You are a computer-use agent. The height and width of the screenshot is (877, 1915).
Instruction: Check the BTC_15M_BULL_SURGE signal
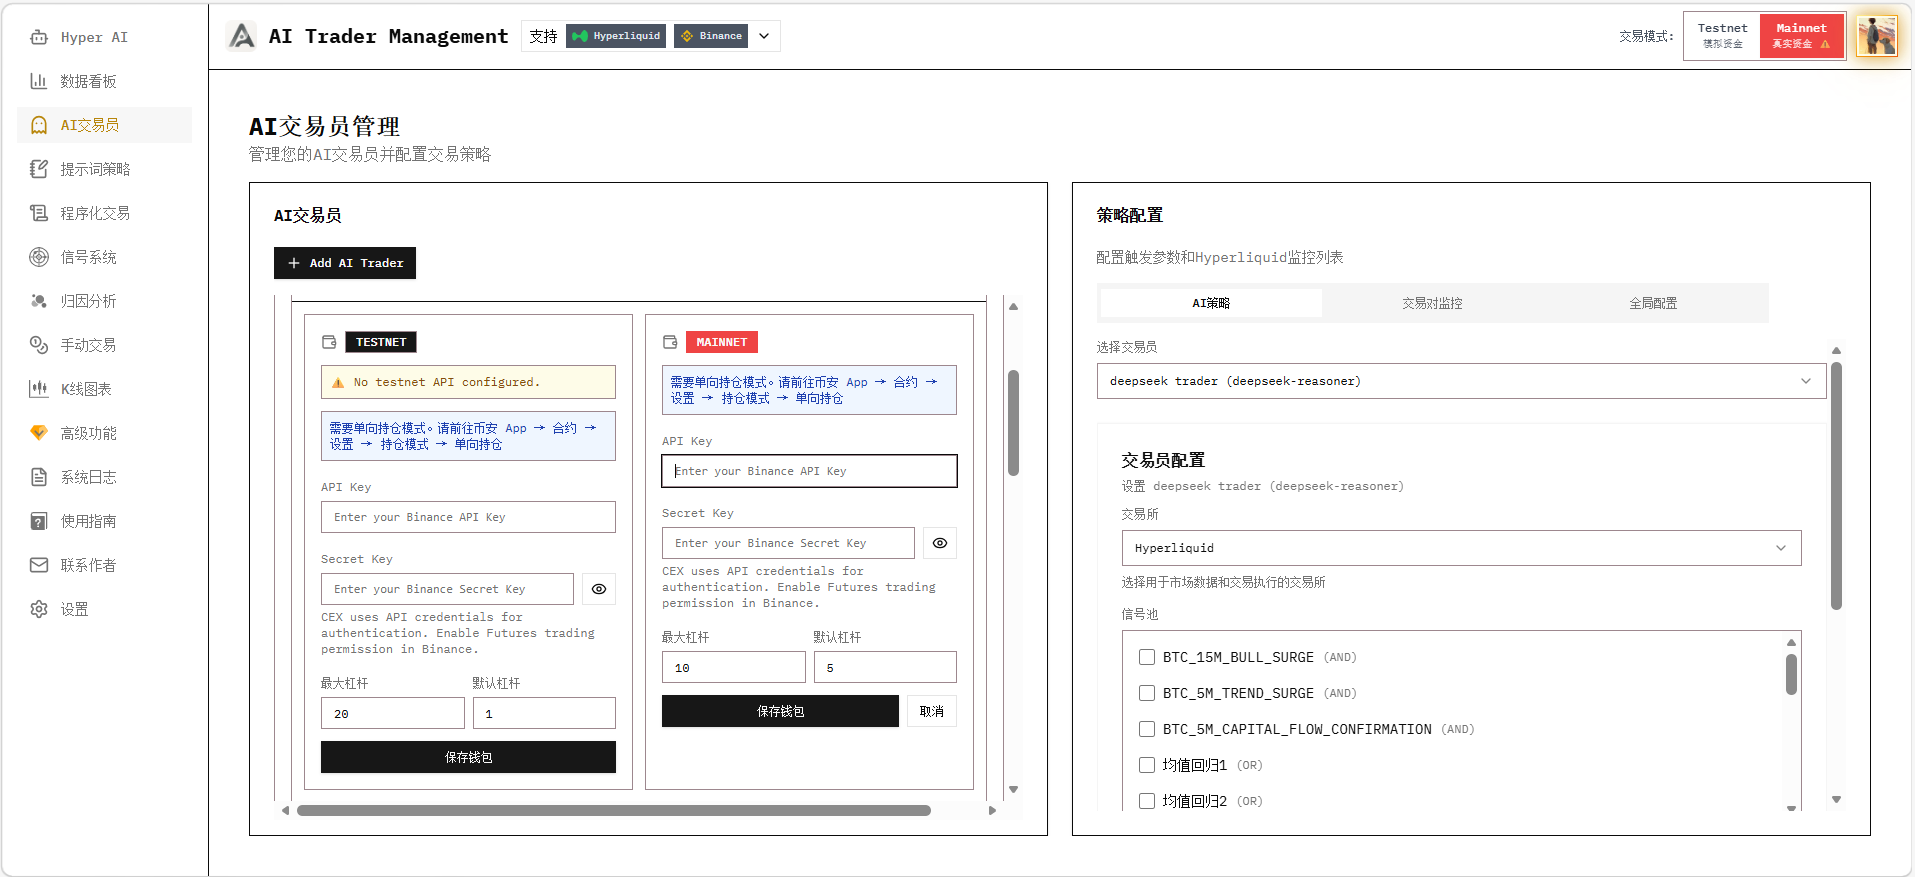tap(1147, 657)
